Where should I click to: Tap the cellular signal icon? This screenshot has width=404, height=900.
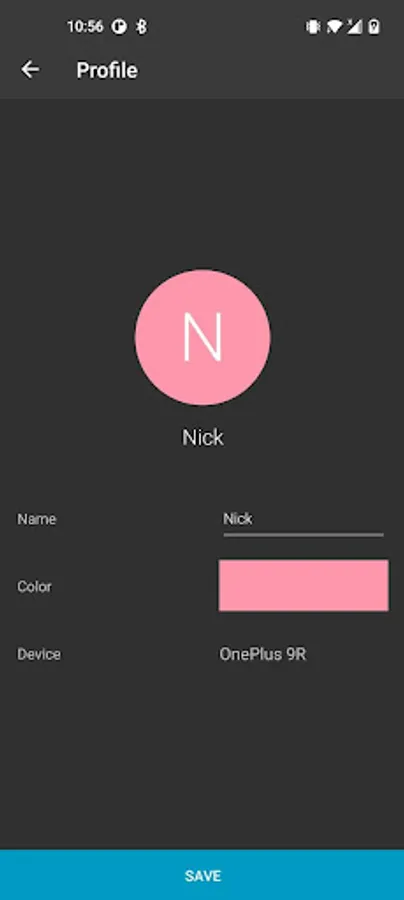coord(354,26)
